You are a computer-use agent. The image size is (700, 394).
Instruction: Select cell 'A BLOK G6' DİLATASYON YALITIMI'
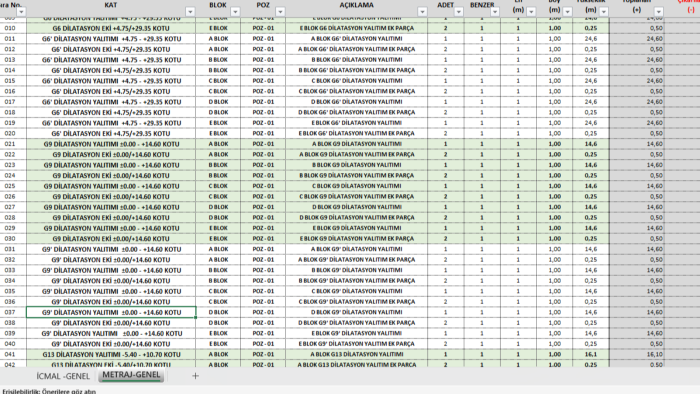click(356, 39)
